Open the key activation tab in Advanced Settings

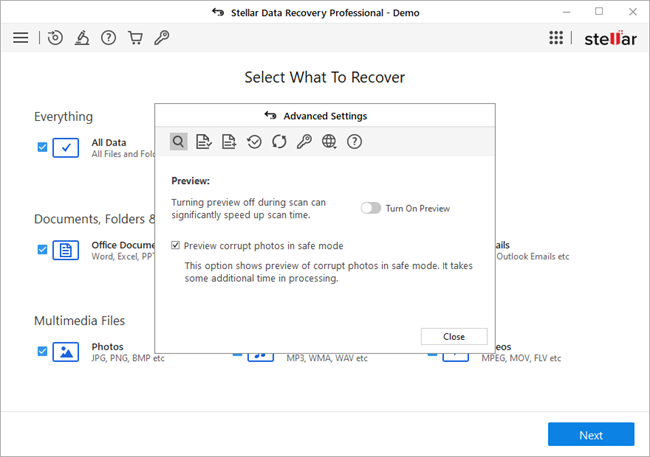304,142
